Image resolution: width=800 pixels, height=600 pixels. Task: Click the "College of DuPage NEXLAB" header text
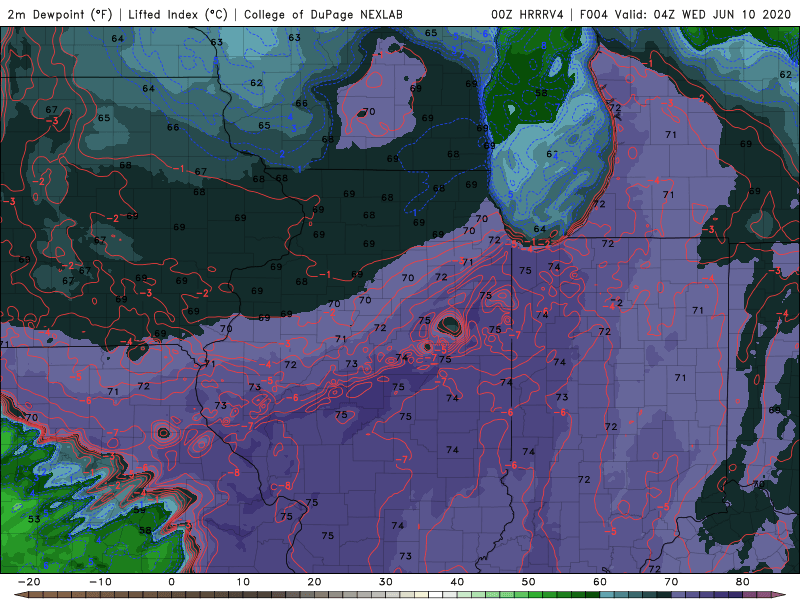[x=323, y=14]
